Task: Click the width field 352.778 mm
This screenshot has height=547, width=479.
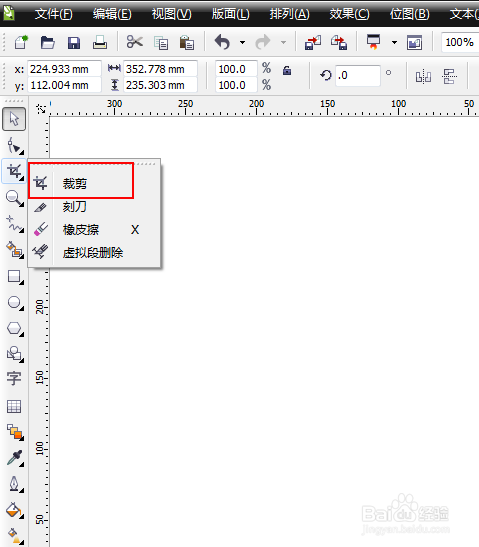Action: (x=160, y=69)
